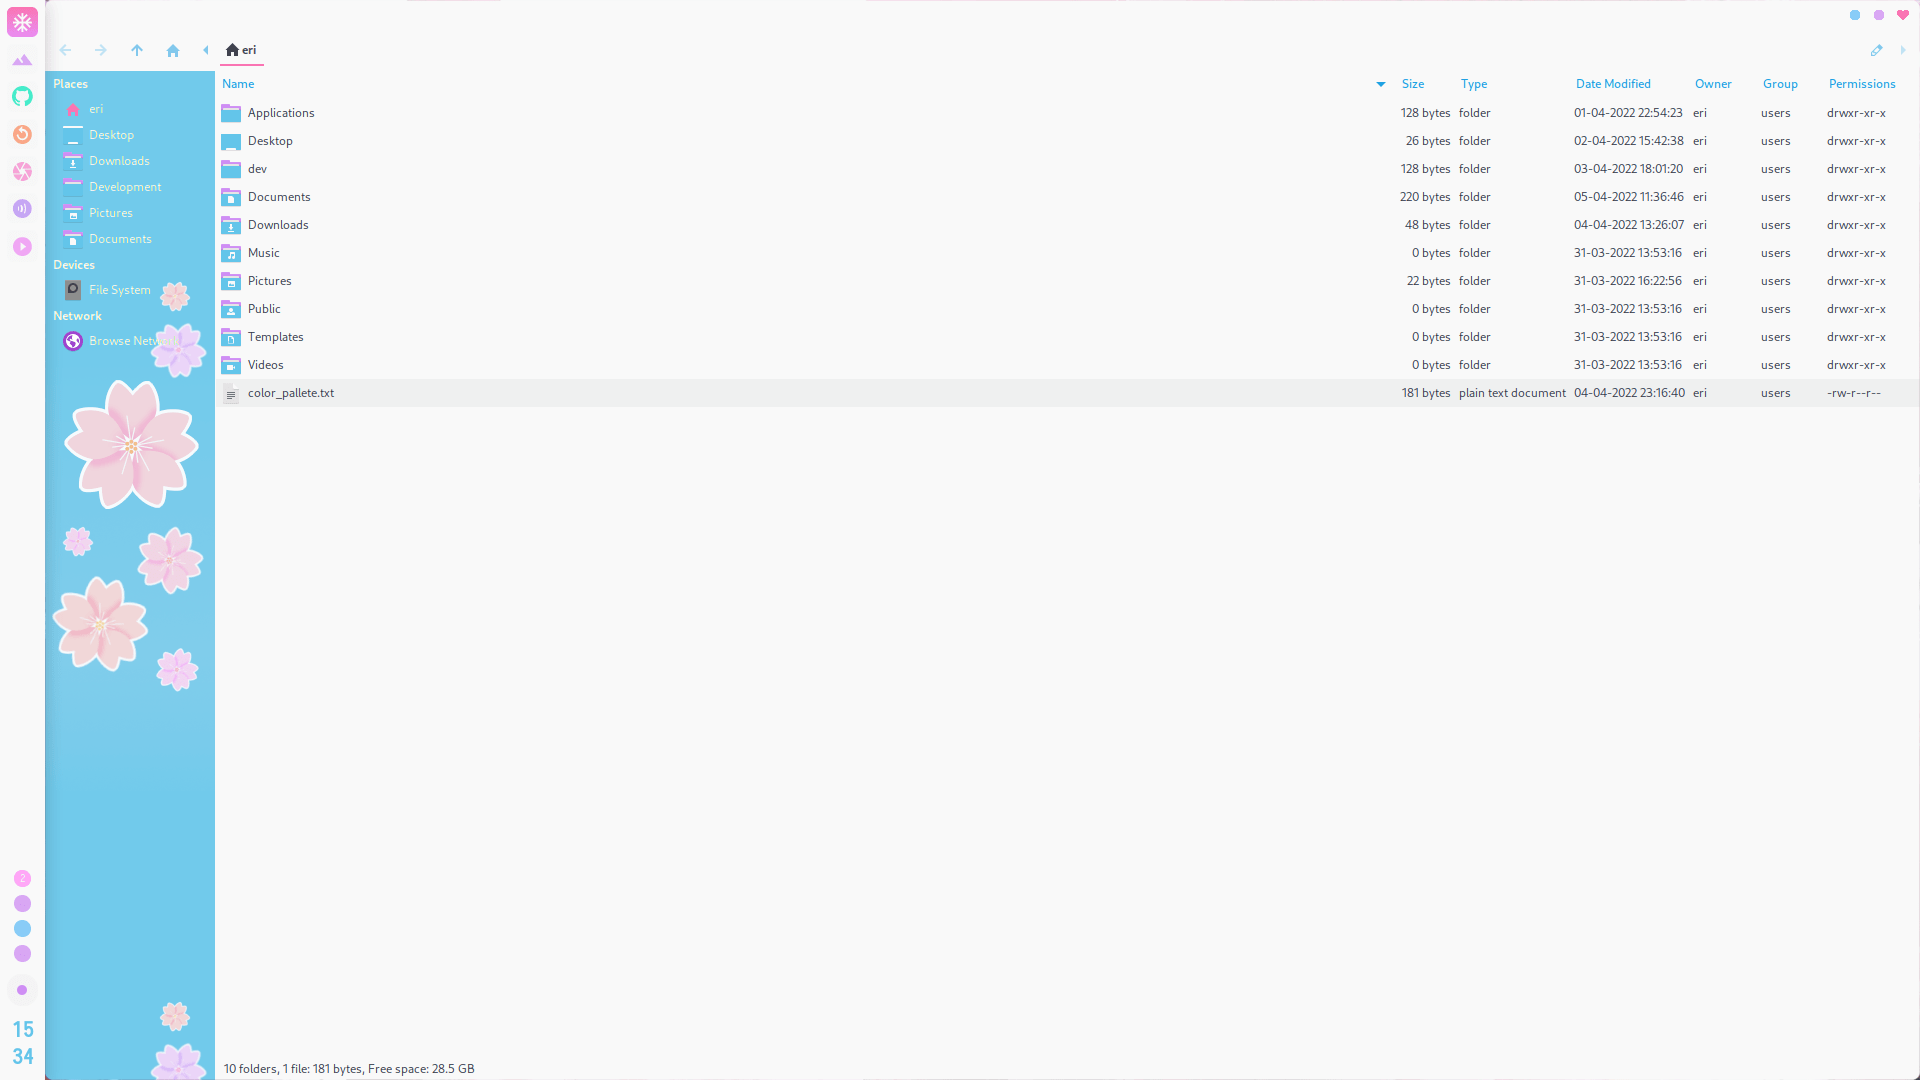Viewport: 1920px width, 1080px height.
Task: Open the Documents folder in the list
Action: 279,197
